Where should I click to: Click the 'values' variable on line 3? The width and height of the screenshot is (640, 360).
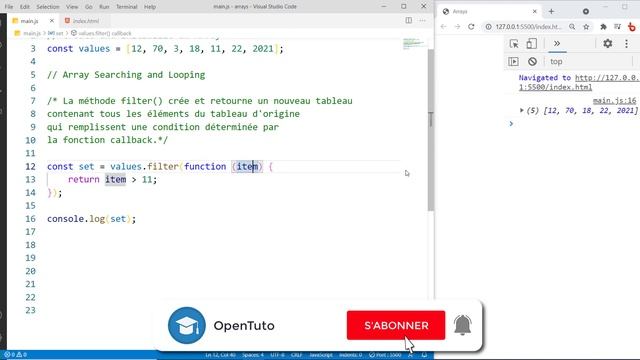pyautogui.click(x=94, y=49)
